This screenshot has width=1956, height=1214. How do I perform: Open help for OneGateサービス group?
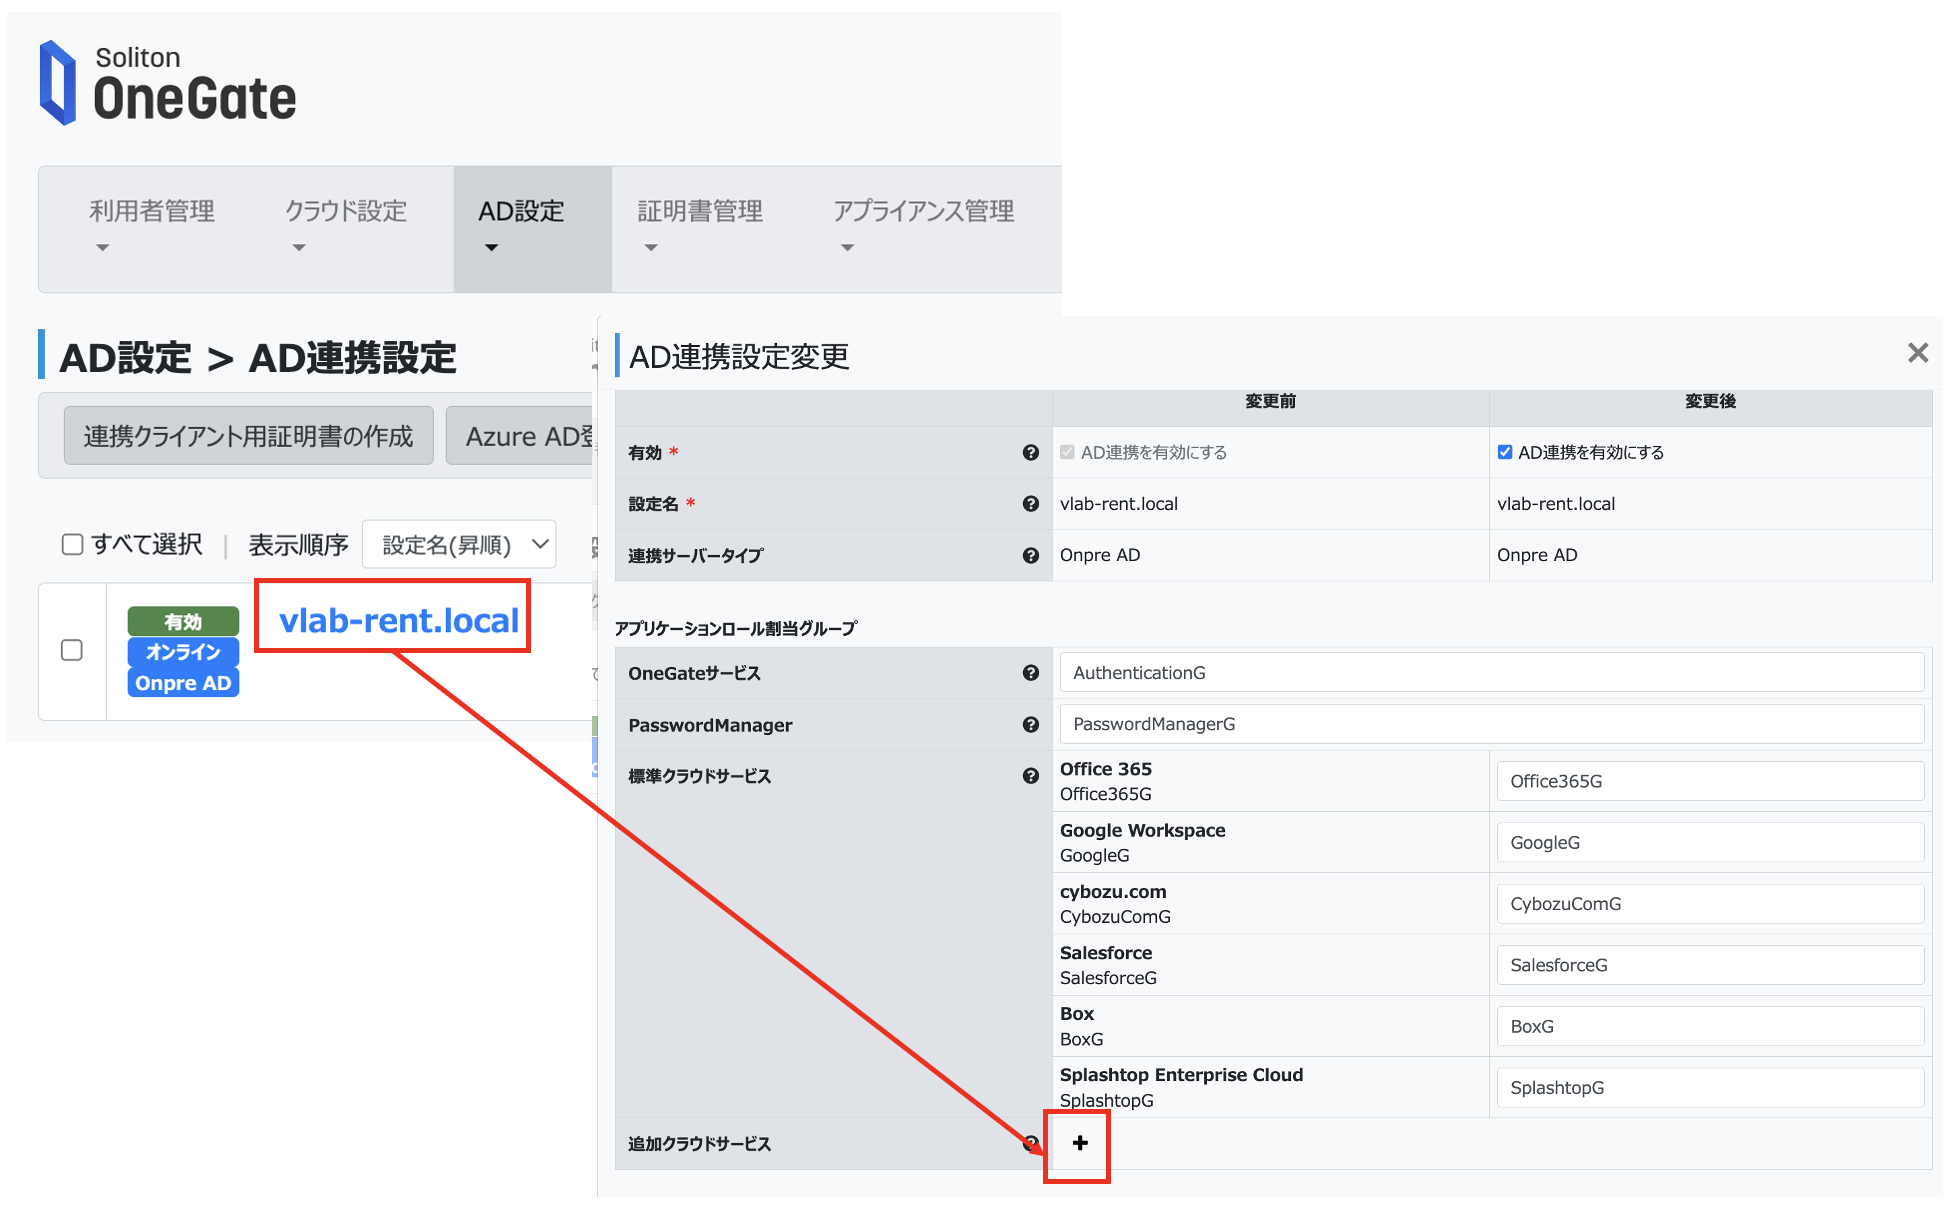point(1031,673)
